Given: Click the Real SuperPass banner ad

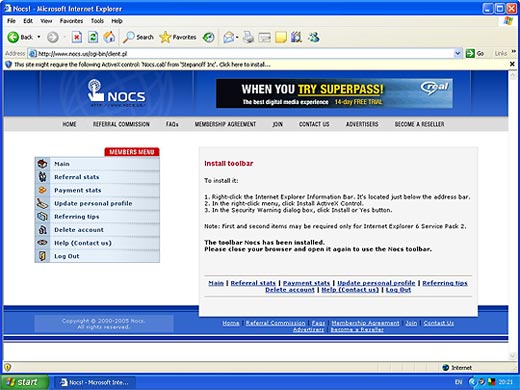Looking at the screenshot, I should (x=334, y=93).
